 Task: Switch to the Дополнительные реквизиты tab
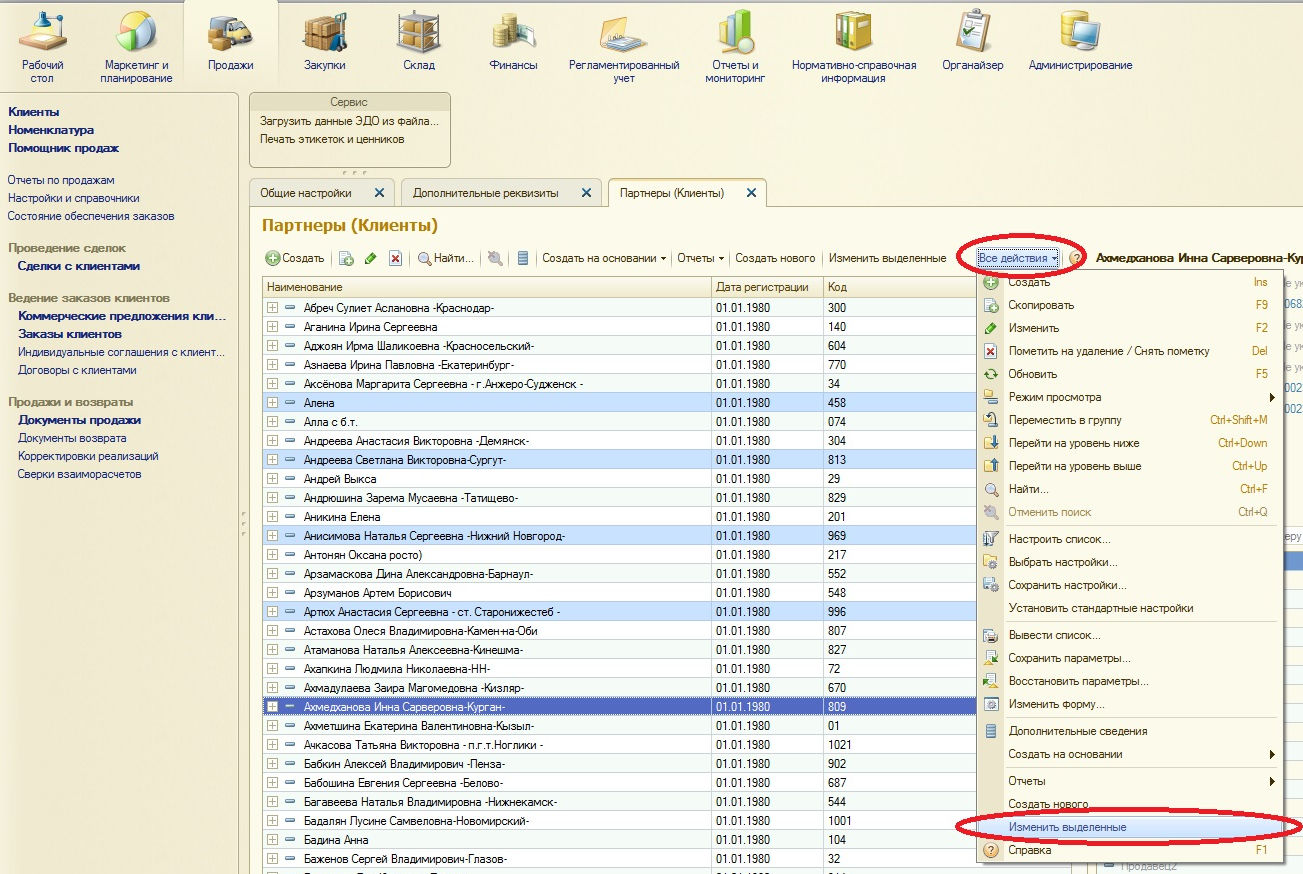[486, 193]
